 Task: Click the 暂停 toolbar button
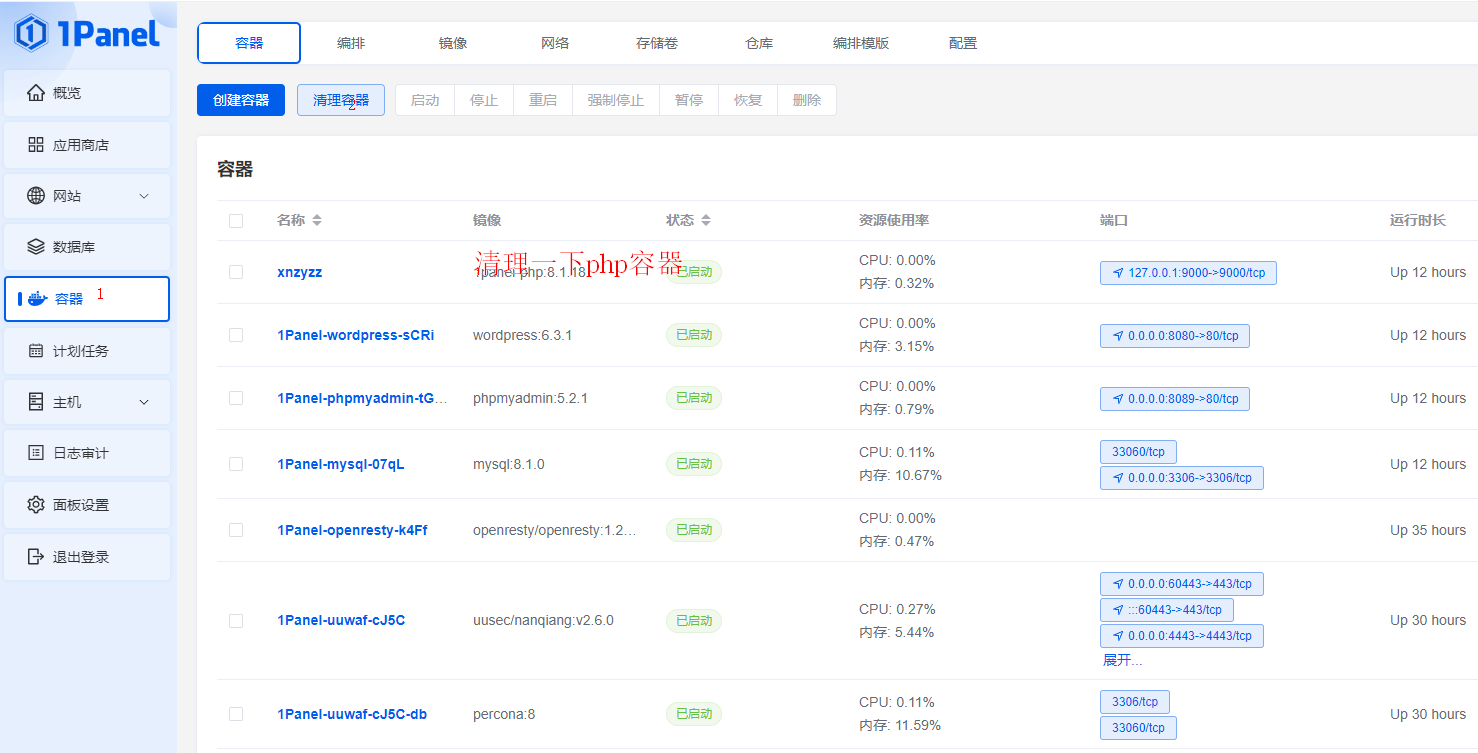click(689, 100)
